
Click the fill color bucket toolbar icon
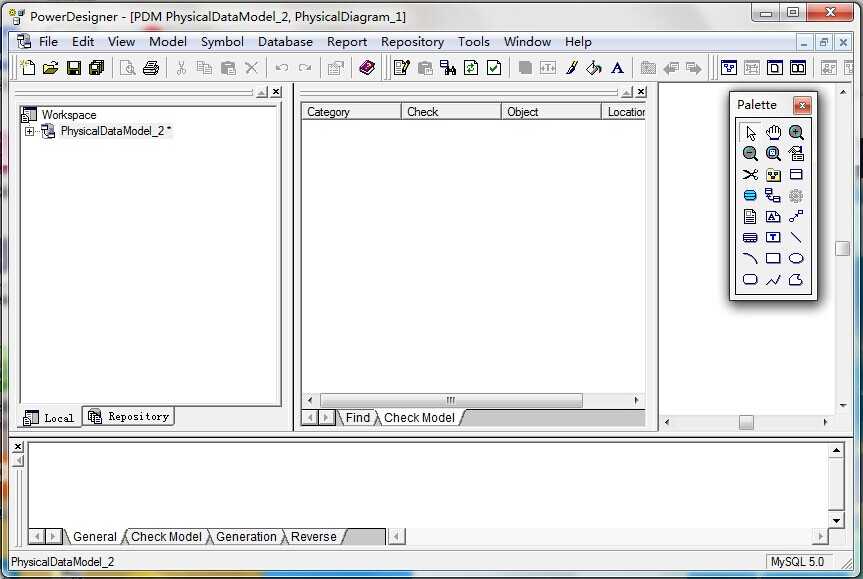(x=594, y=68)
